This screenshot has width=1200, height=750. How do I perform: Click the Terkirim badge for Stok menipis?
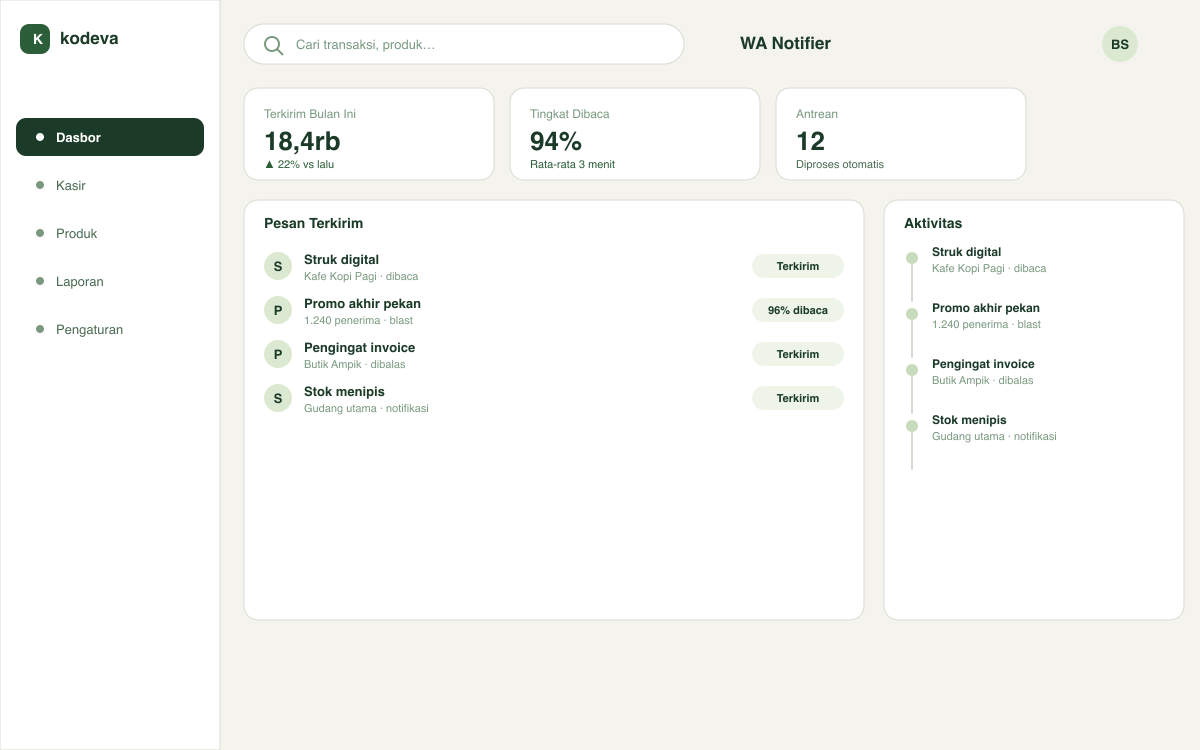[x=798, y=398]
